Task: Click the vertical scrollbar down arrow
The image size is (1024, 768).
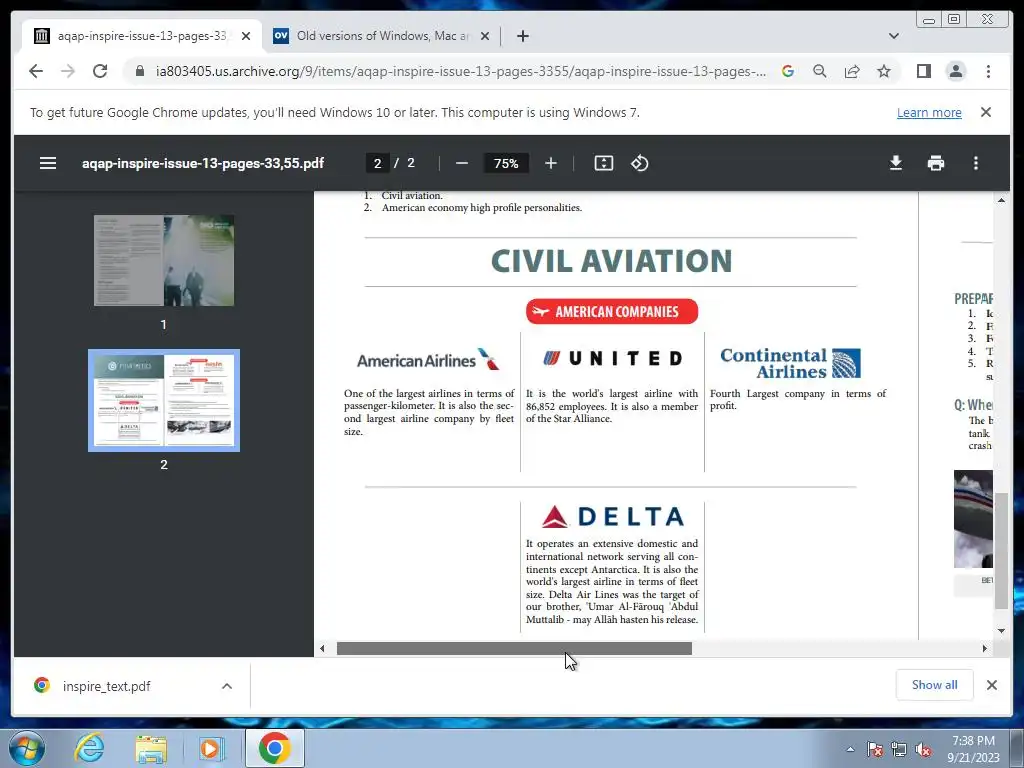Action: pos(1000,631)
